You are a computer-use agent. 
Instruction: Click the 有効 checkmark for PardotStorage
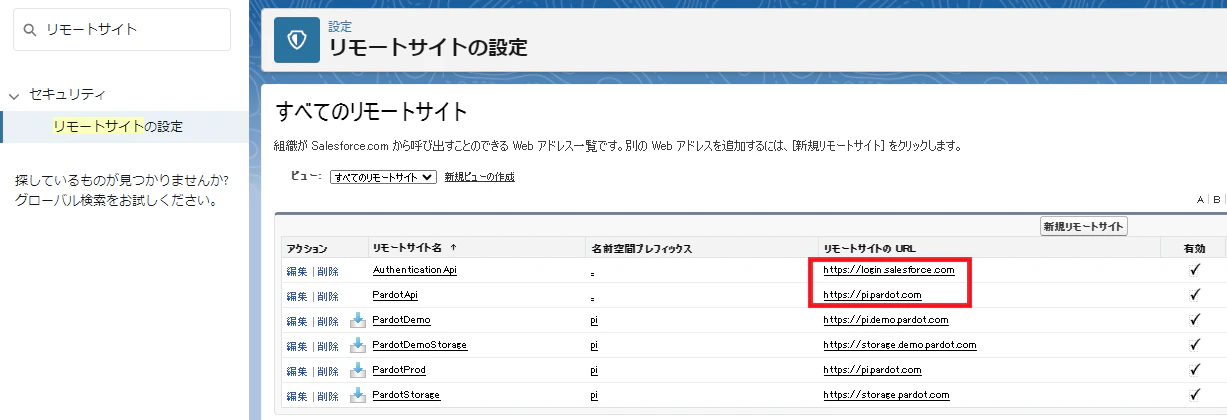[1194, 395]
